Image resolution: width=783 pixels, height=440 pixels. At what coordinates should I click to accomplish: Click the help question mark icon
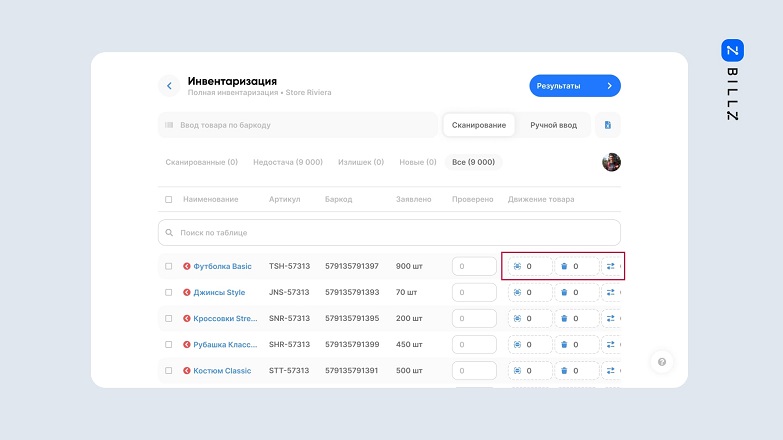click(x=660, y=362)
